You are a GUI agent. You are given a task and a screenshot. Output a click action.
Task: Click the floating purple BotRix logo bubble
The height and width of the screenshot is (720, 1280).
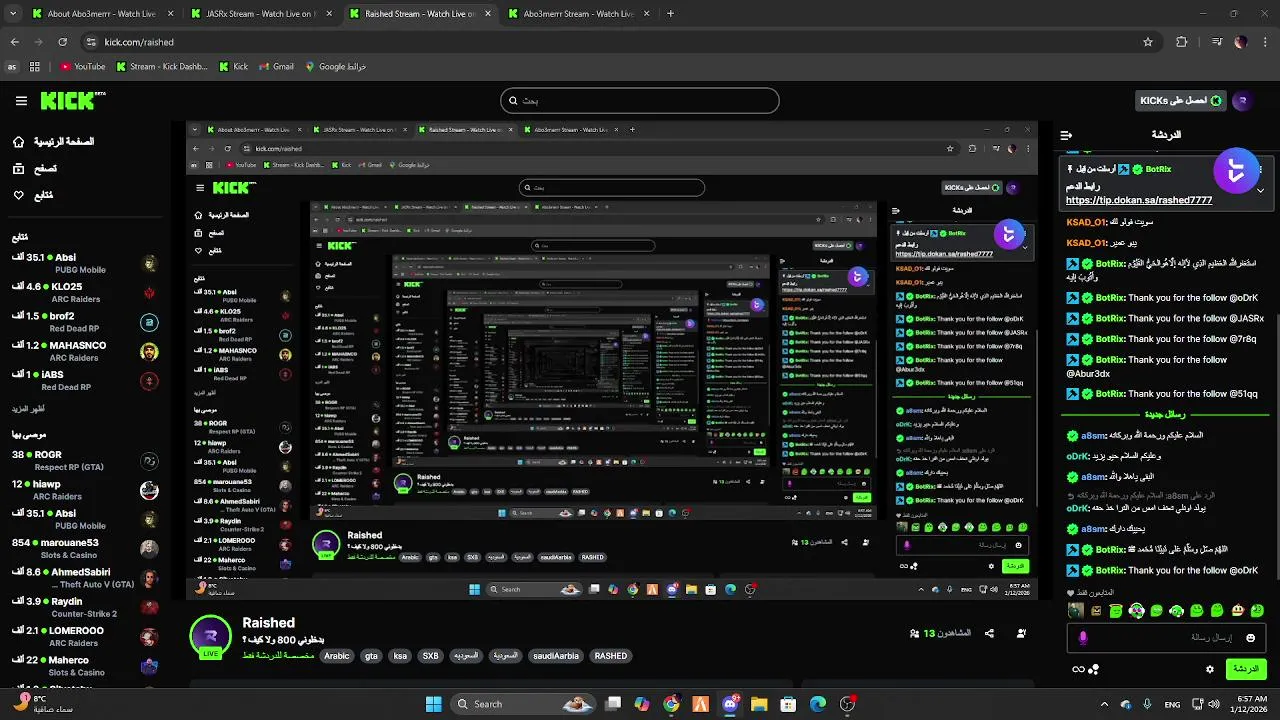[x=1235, y=172]
